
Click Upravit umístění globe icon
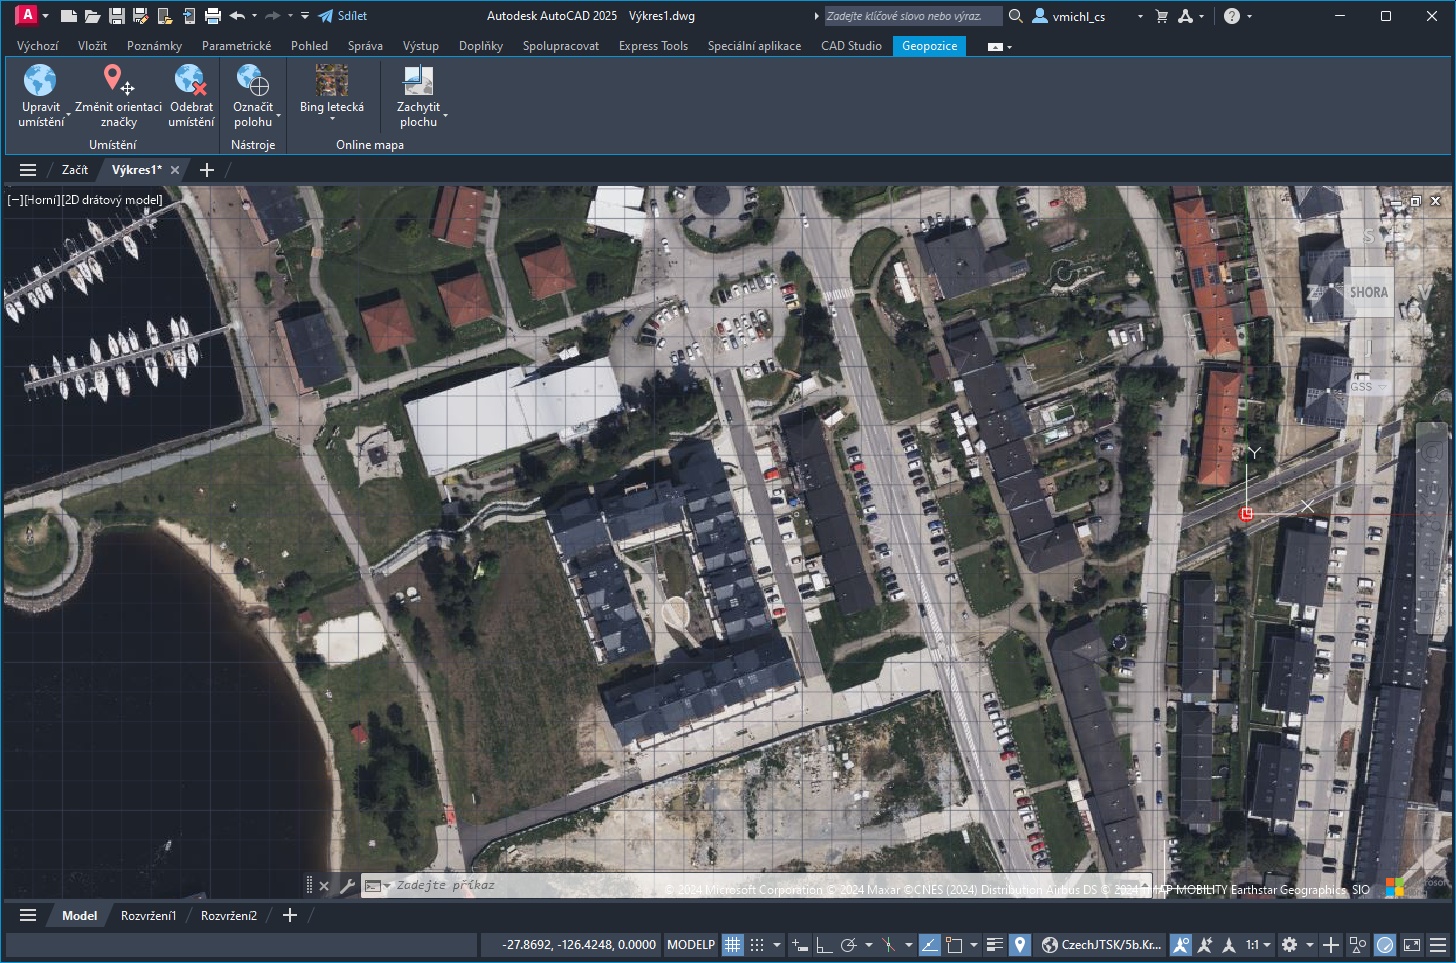click(x=40, y=80)
